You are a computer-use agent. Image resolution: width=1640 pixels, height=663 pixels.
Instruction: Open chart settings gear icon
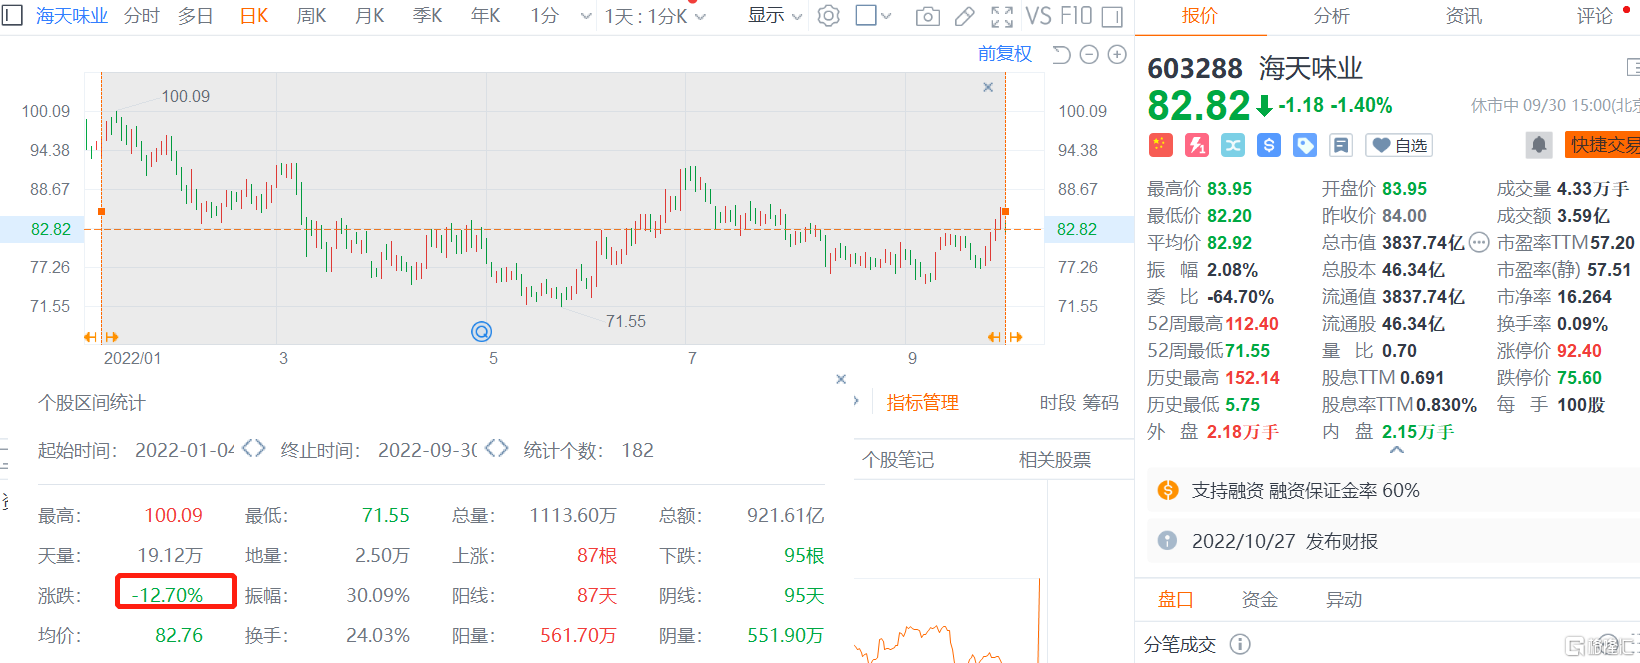pos(829,16)
